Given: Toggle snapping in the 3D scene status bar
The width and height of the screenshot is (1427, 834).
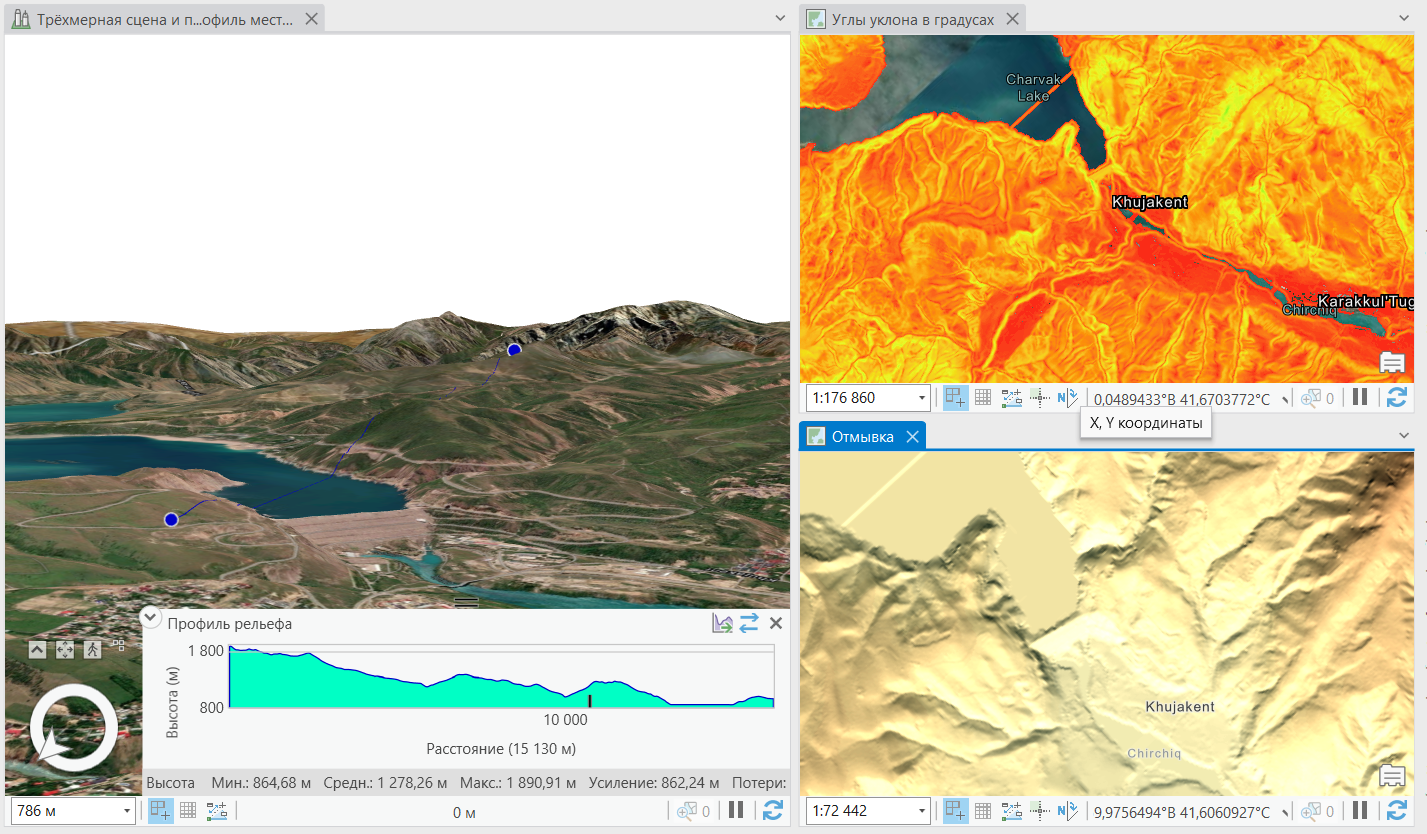Looking at the screenshot, I should pos(160,811).
